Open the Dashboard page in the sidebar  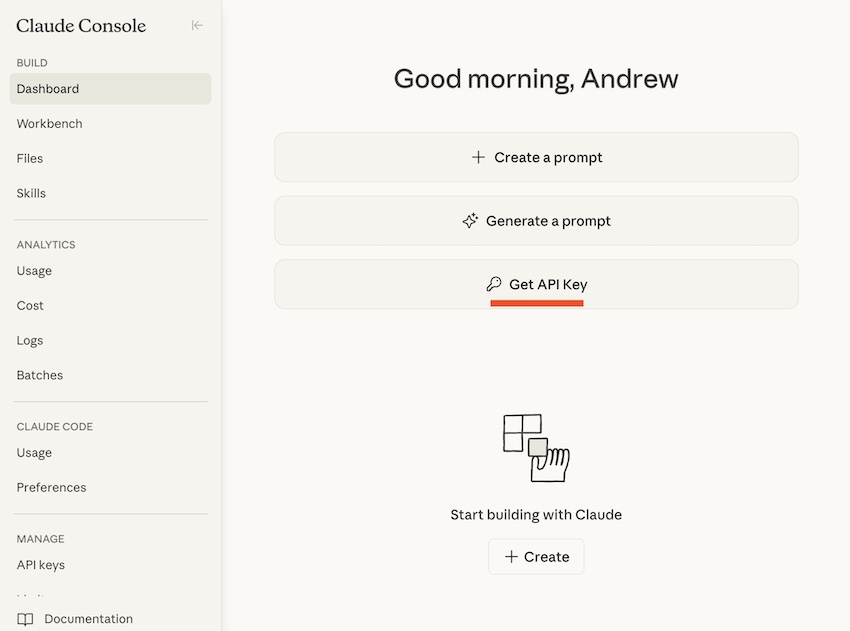click(48, 89)
